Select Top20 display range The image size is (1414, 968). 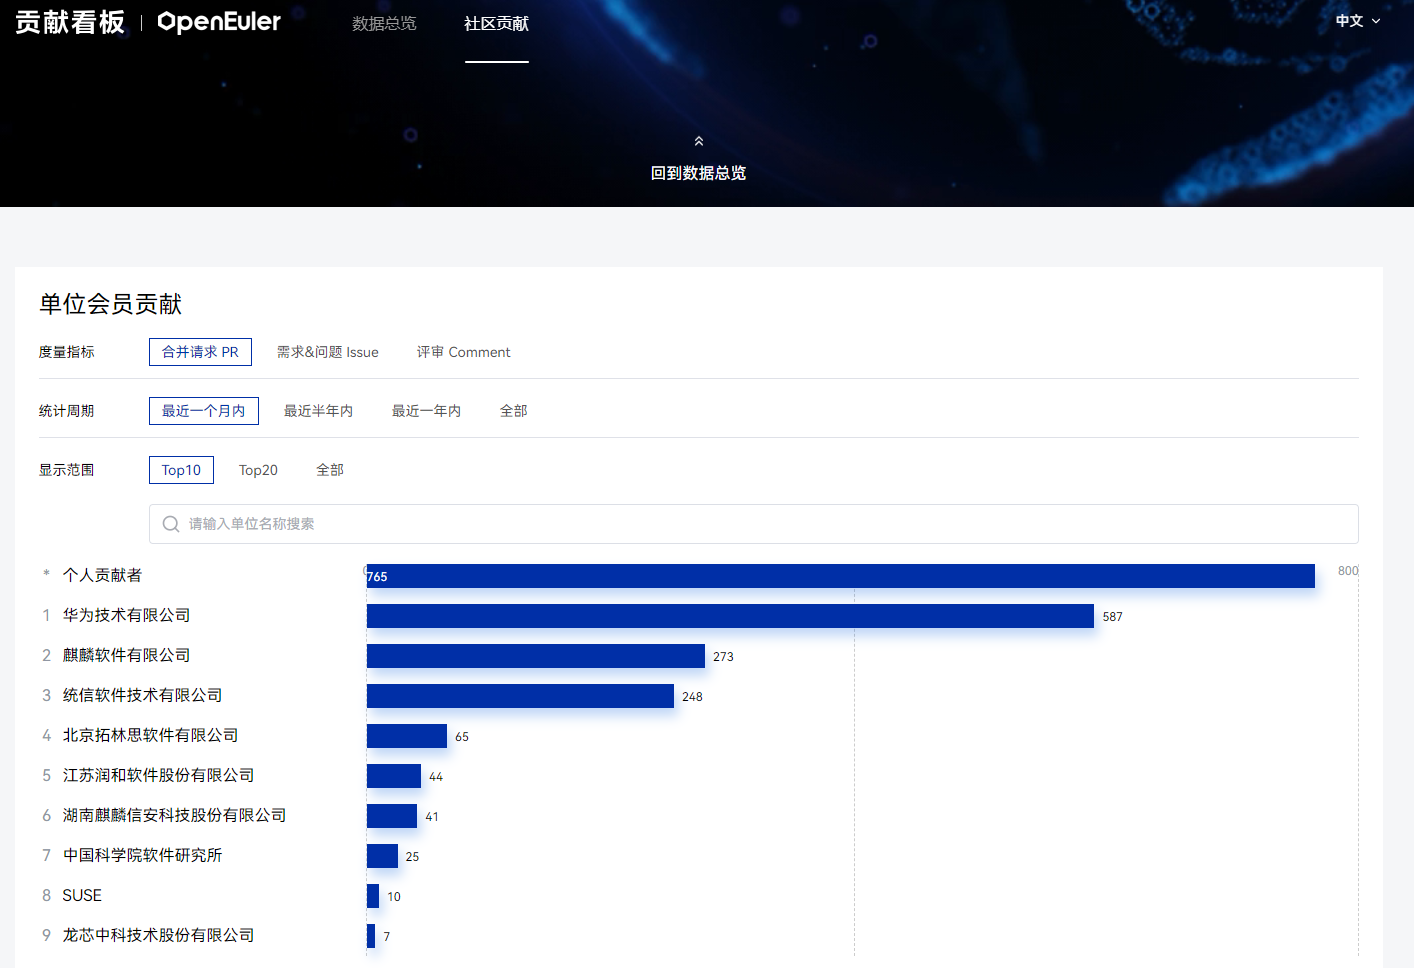coord(258,470)
